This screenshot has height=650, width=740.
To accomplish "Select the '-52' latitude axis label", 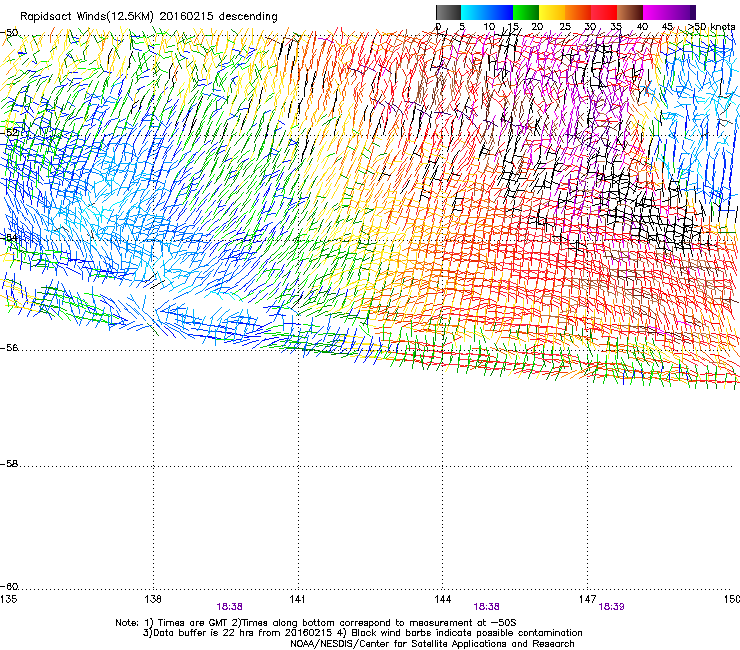I will pos(9,133).
